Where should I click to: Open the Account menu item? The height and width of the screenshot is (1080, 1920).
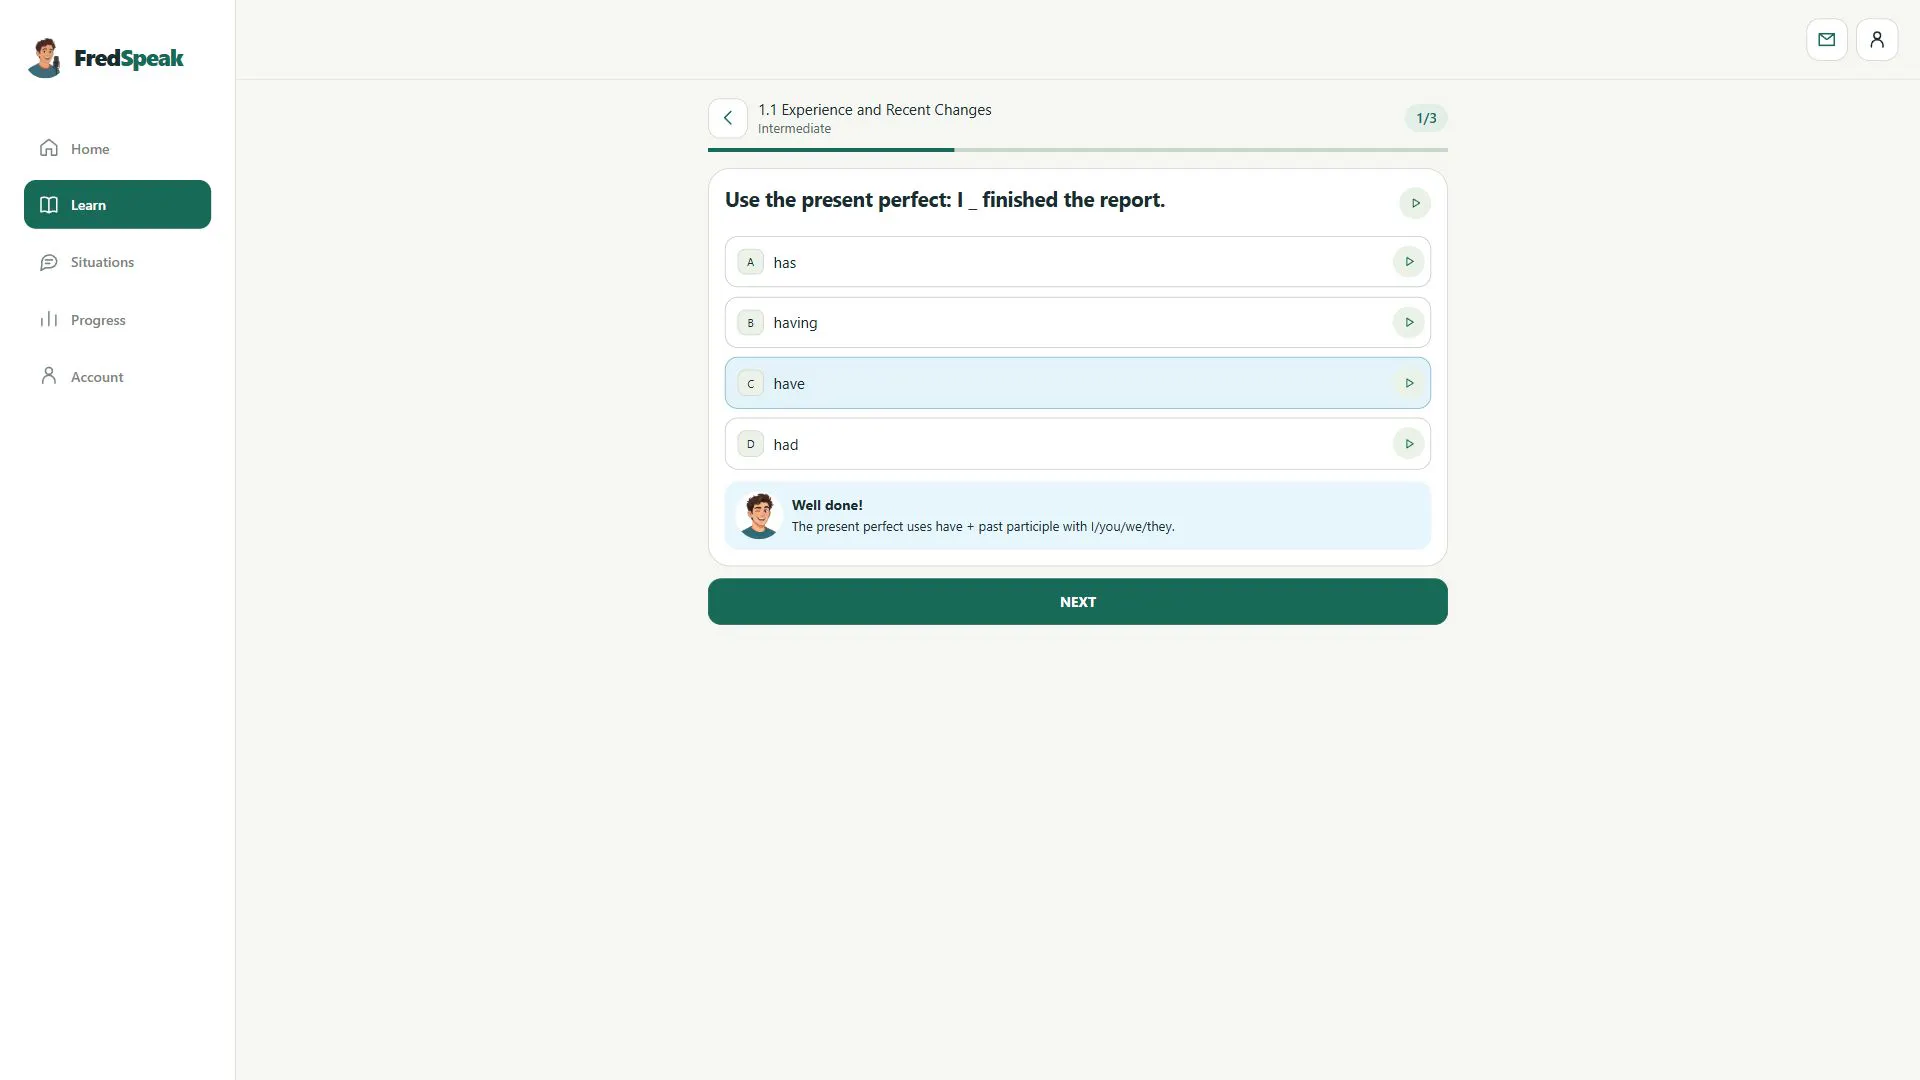coord(117,376)
